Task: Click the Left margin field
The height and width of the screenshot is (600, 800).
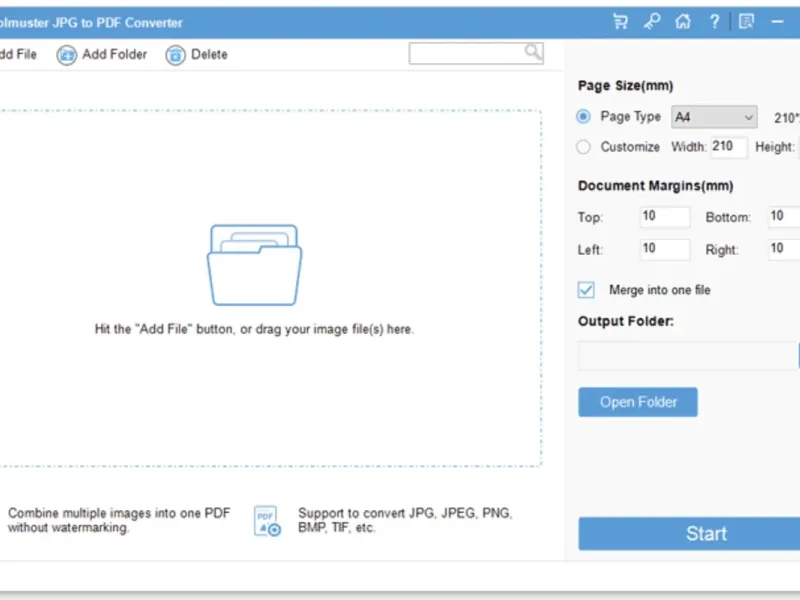Action: (665, 249)
